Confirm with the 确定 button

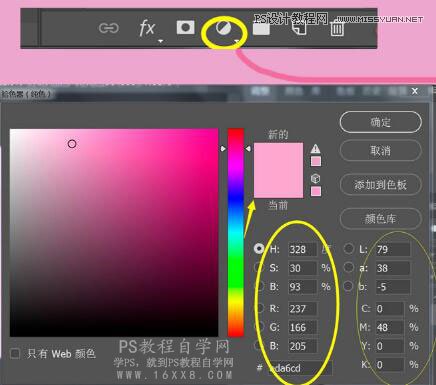click(x=381, y=122)
